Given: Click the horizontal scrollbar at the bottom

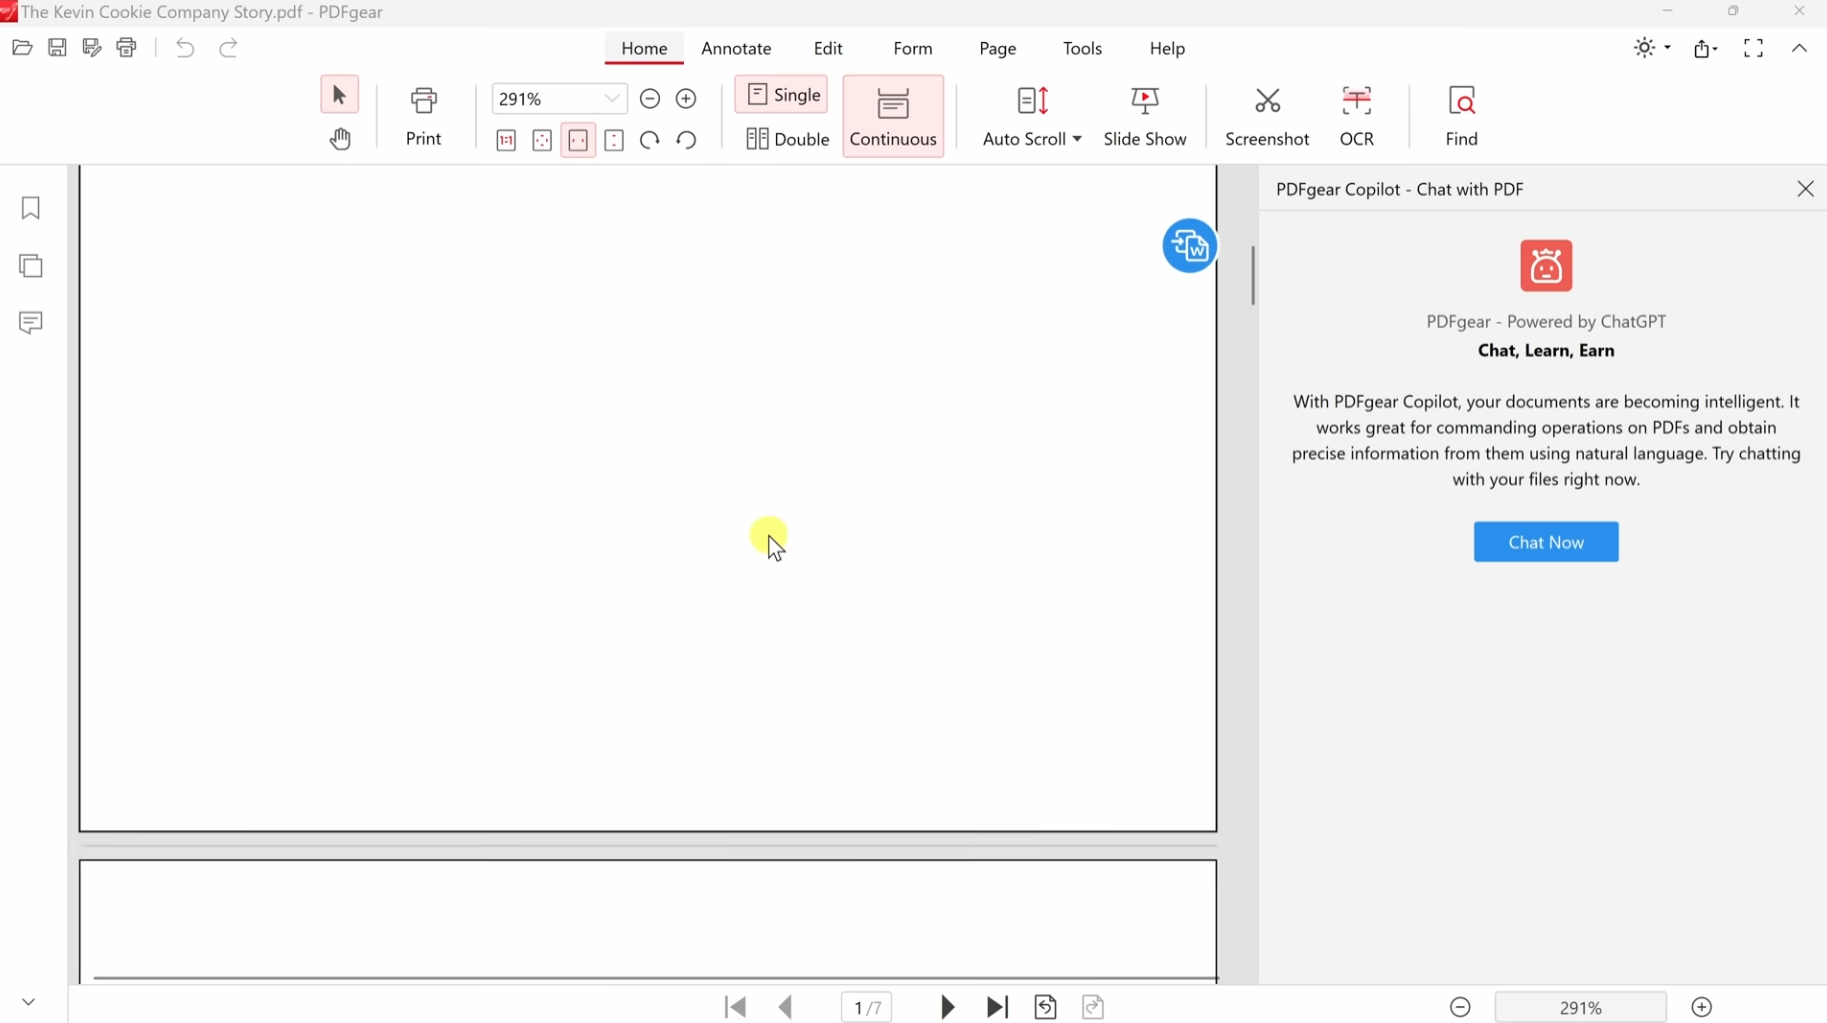Looking at the screenshot, I should point(656,978).
